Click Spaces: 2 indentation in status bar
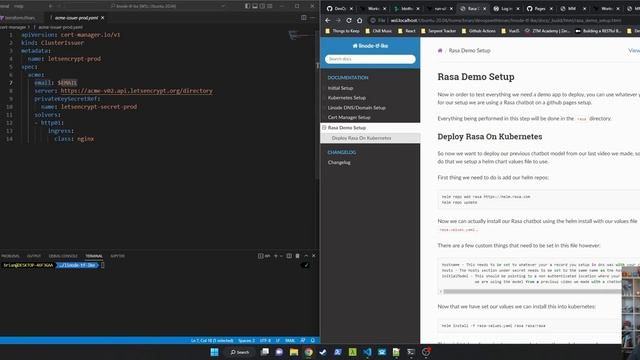The height and width of the screenshot is (360, 640). 246,340
